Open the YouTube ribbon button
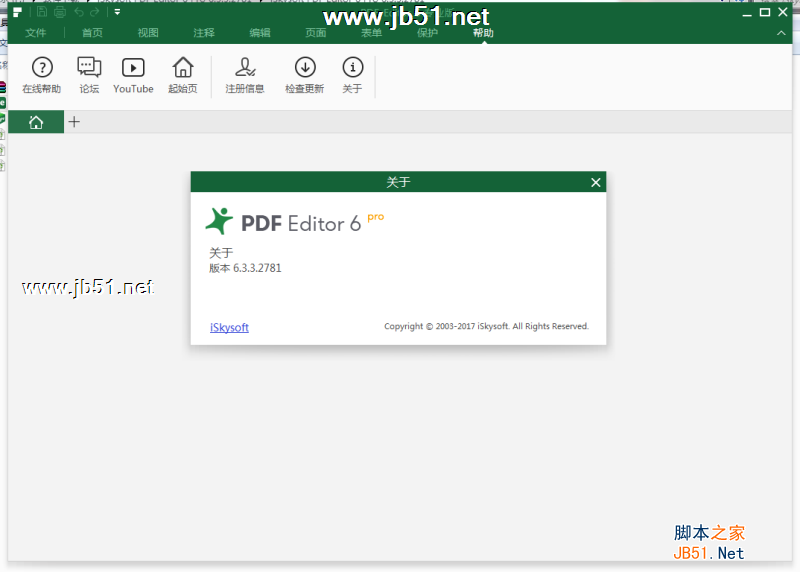This screenshot has width=800, height=572. pos(133,75)
